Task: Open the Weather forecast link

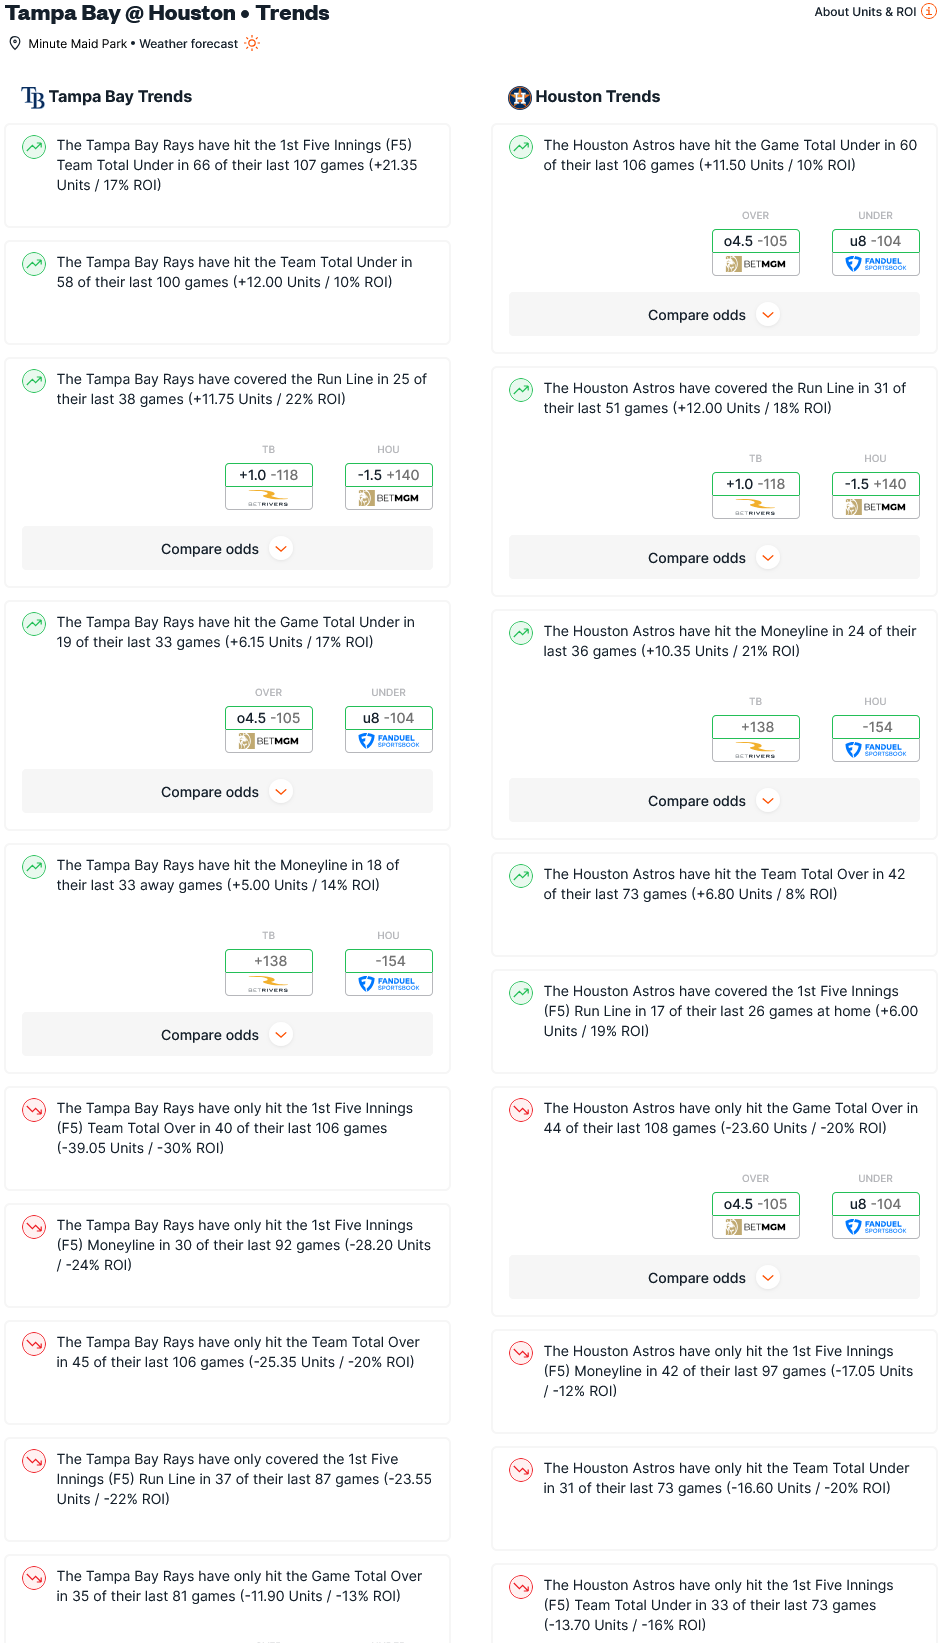Action: (x=189, y=44)
